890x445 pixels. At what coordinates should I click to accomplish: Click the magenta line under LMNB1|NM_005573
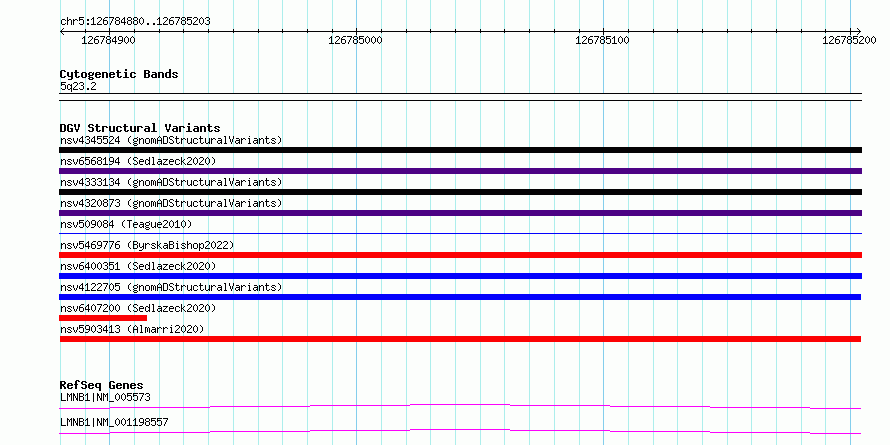click(460, 406)
